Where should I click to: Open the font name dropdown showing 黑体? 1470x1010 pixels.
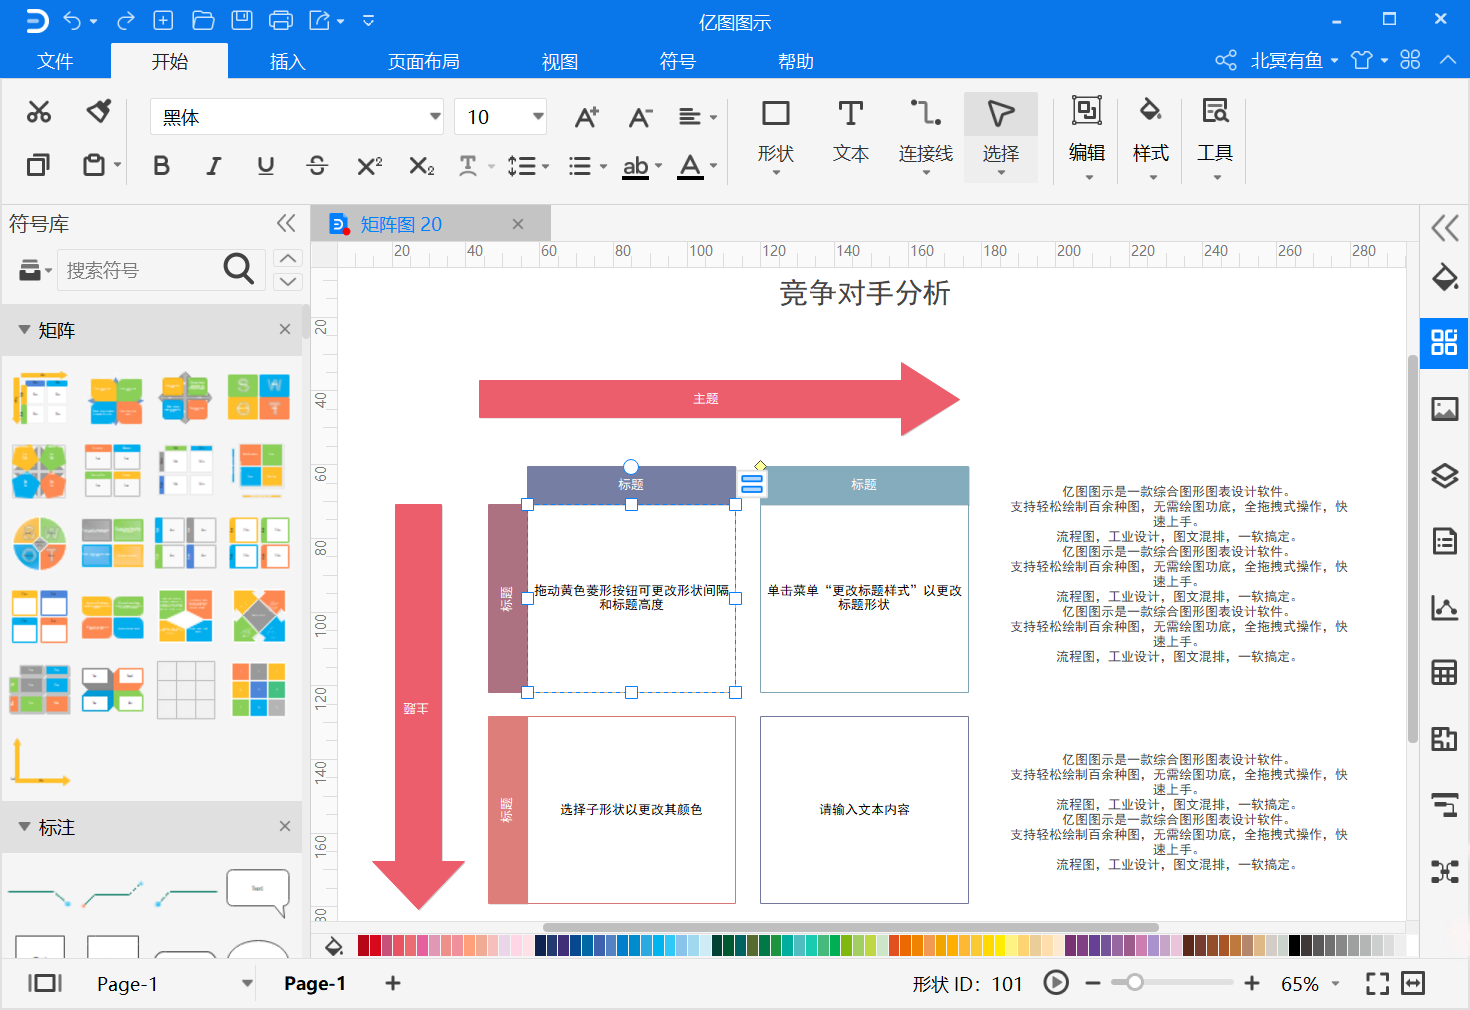297,117
